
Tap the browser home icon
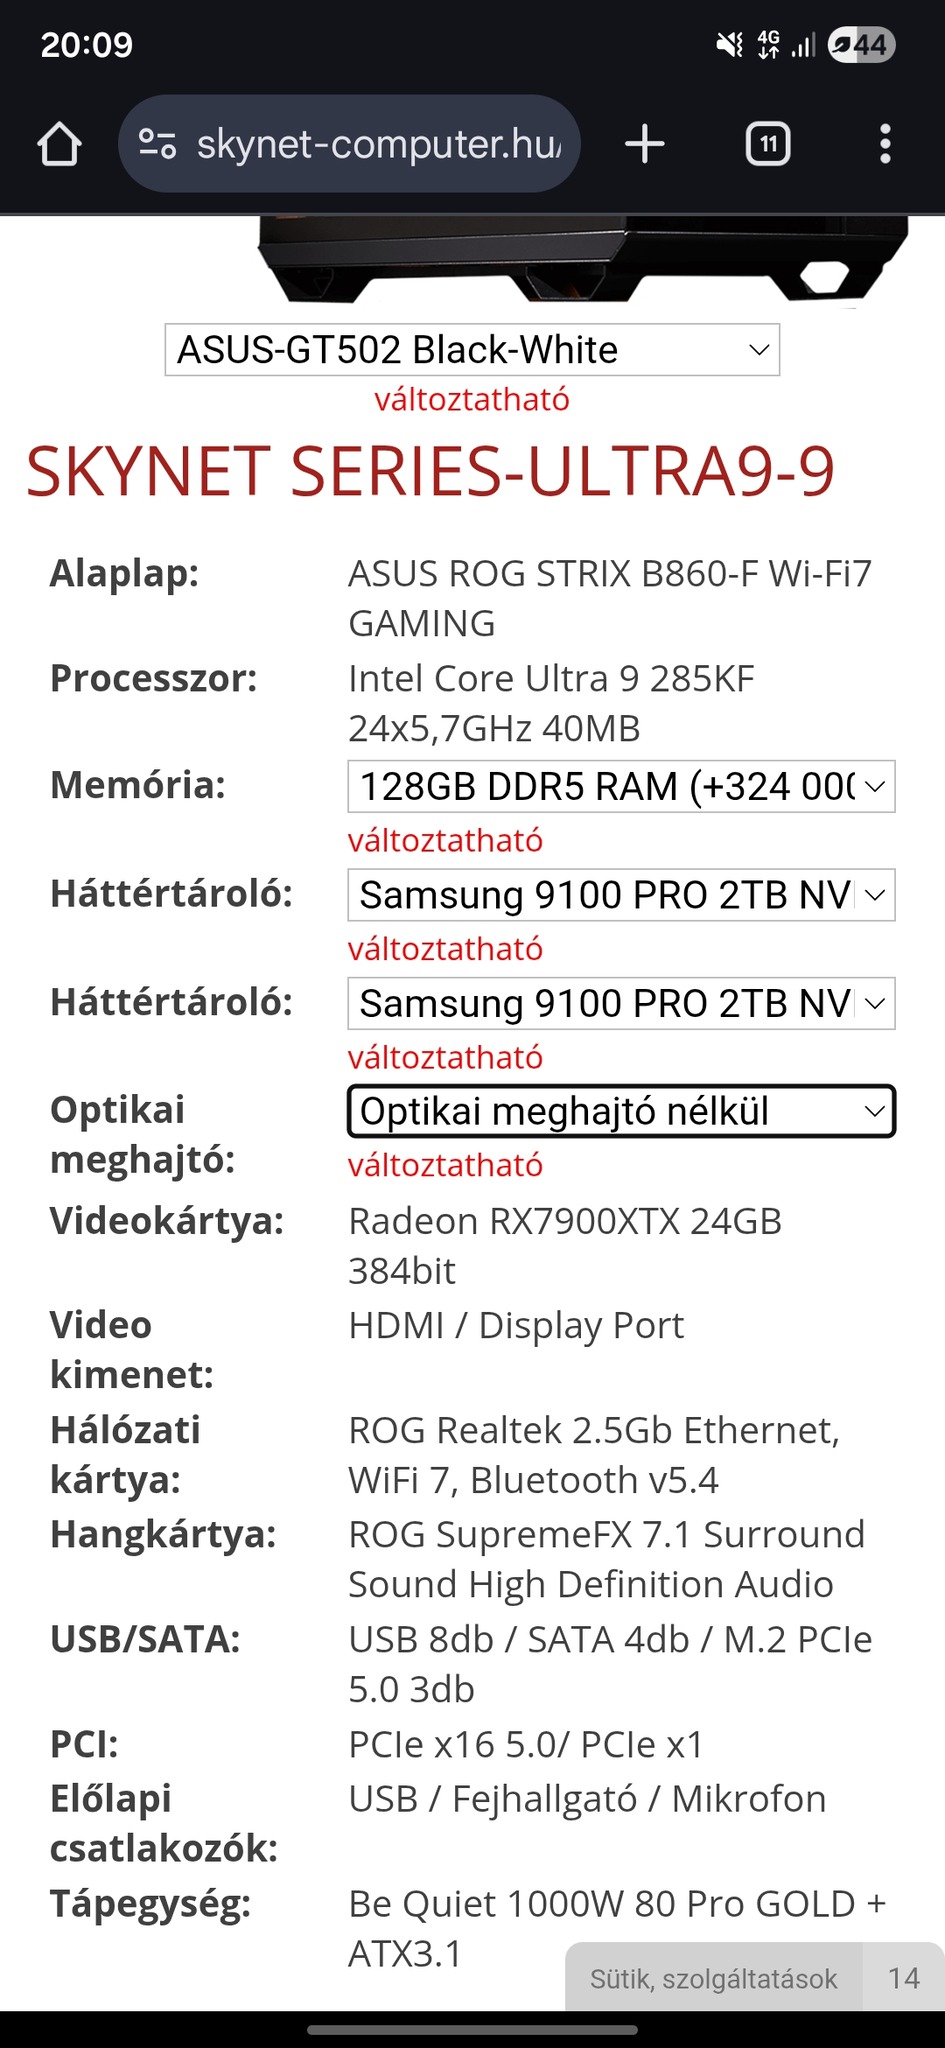click(x=59, y=144)
